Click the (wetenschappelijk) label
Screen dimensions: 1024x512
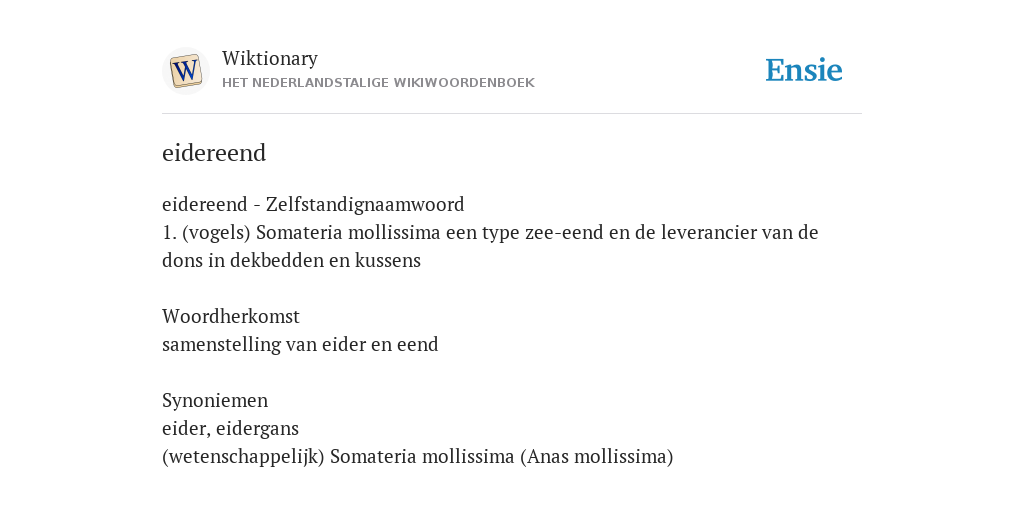tap(243, 456)
